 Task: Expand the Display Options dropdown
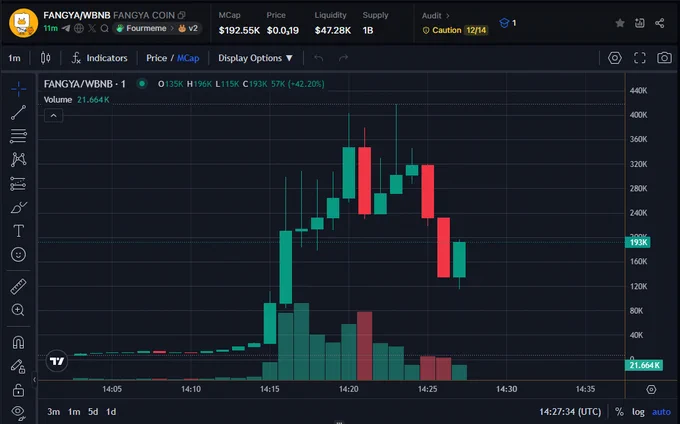255,58
